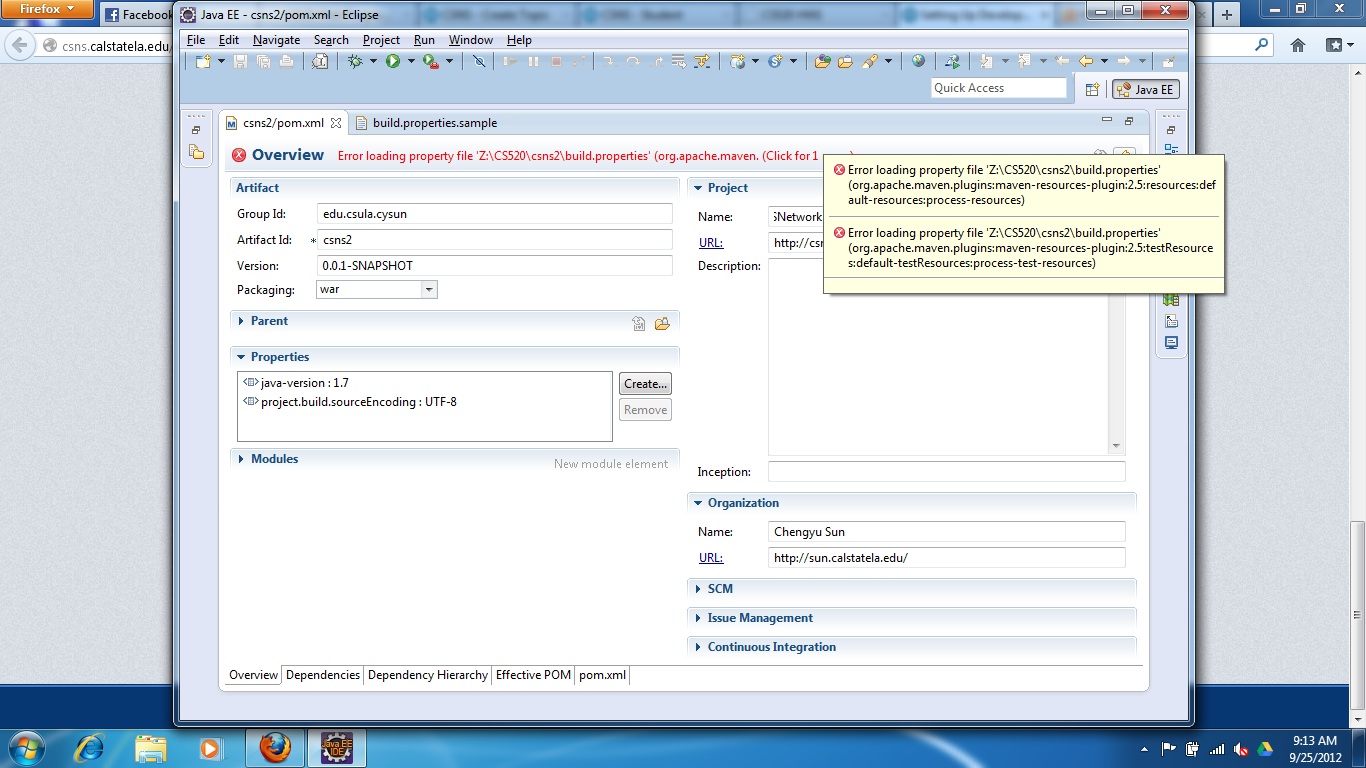Launch Firefox from the Windows taskbar
Screen dimensions: 1366x768
(274, 747)
